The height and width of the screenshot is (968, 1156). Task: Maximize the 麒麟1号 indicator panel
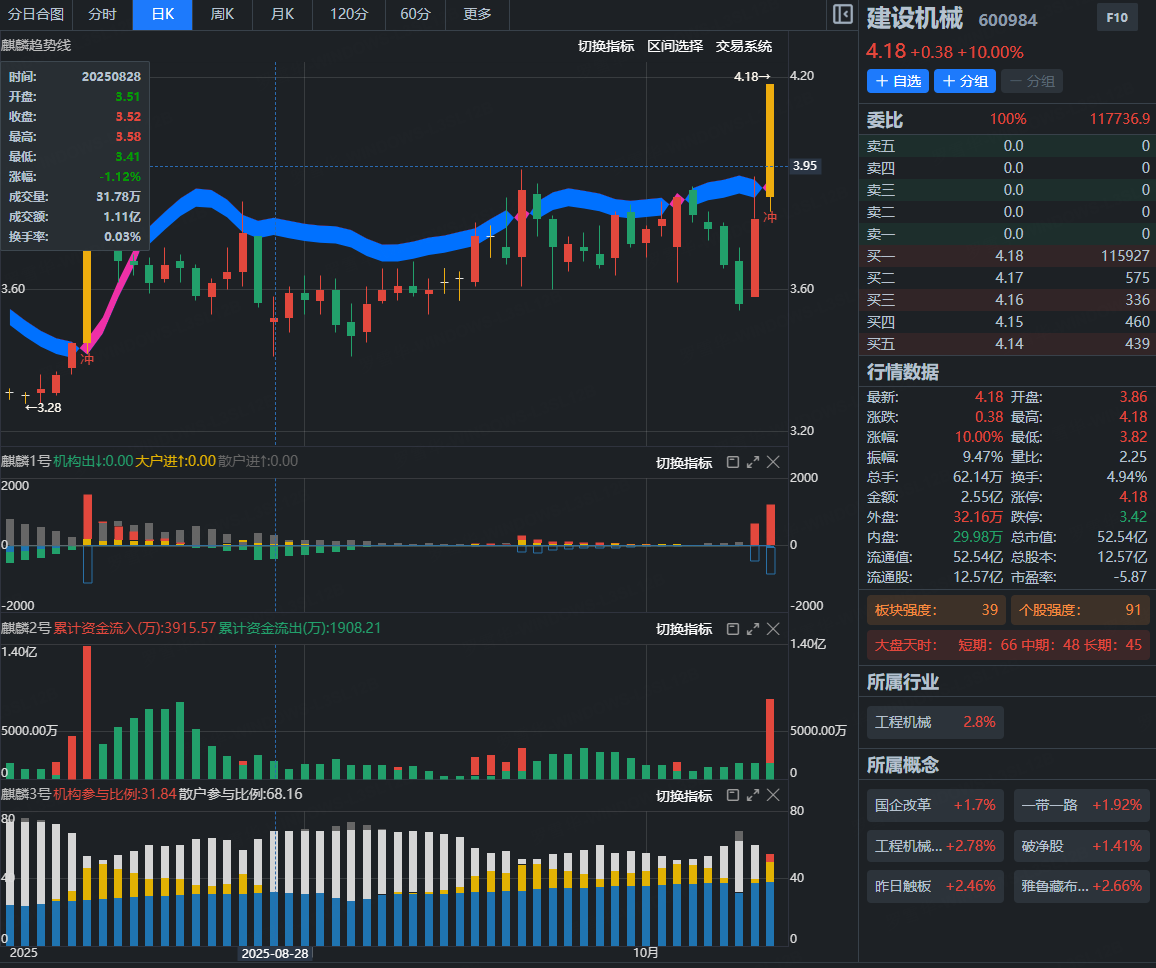752,462
